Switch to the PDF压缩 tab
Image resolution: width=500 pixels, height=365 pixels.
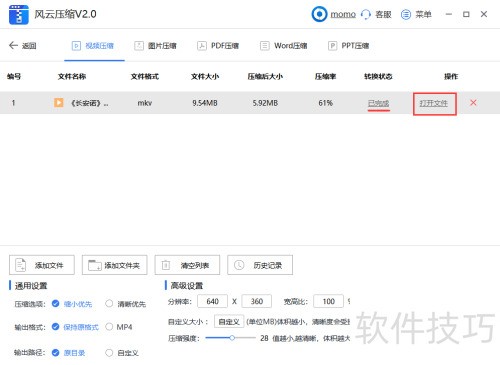pyautogui.click(x=218, y=46)
